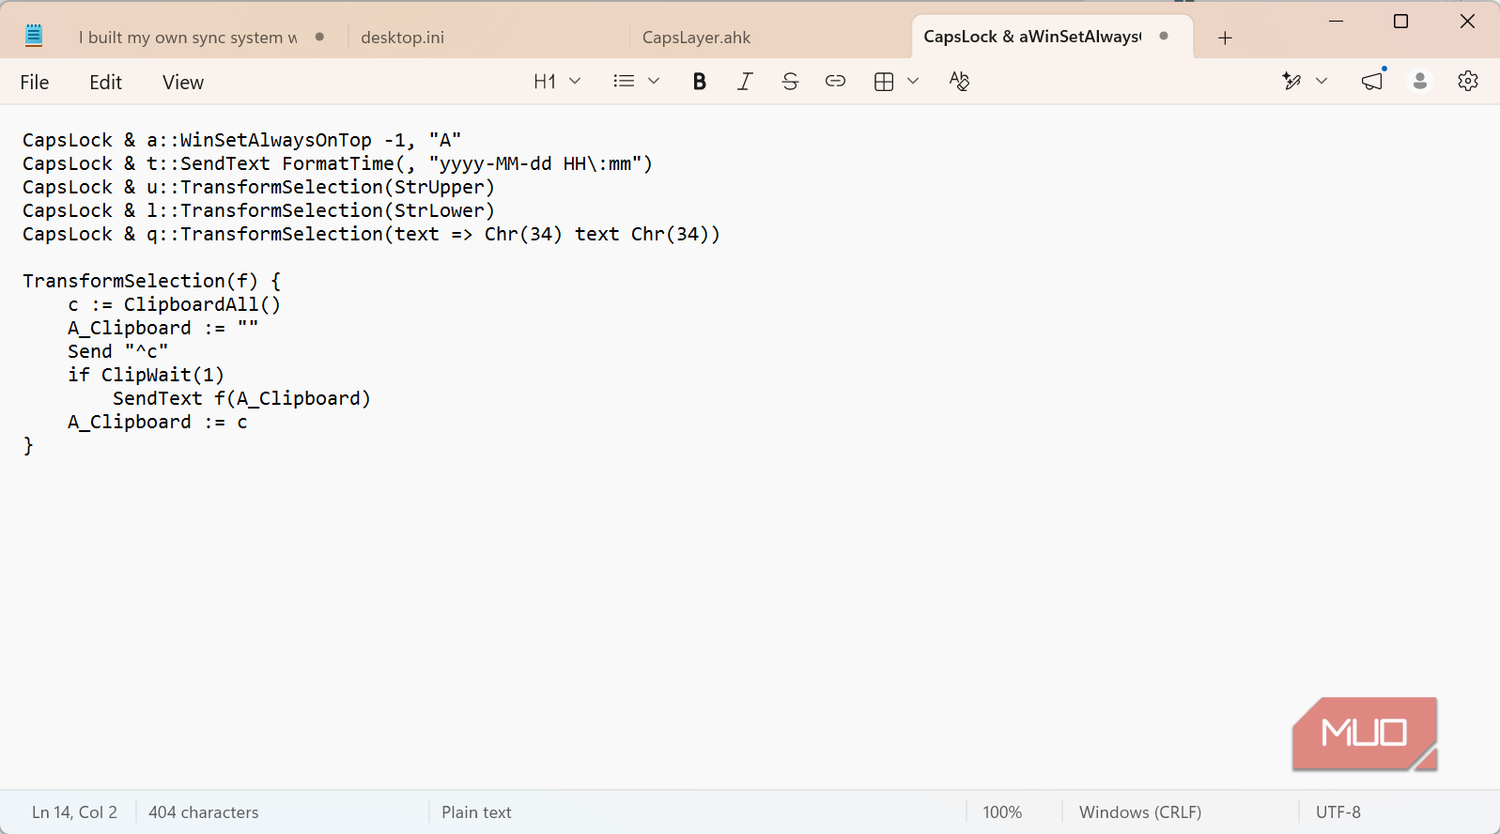Expand the table options chevron
Viewport: 1500px width, 834px height.
tap(913, 82)
